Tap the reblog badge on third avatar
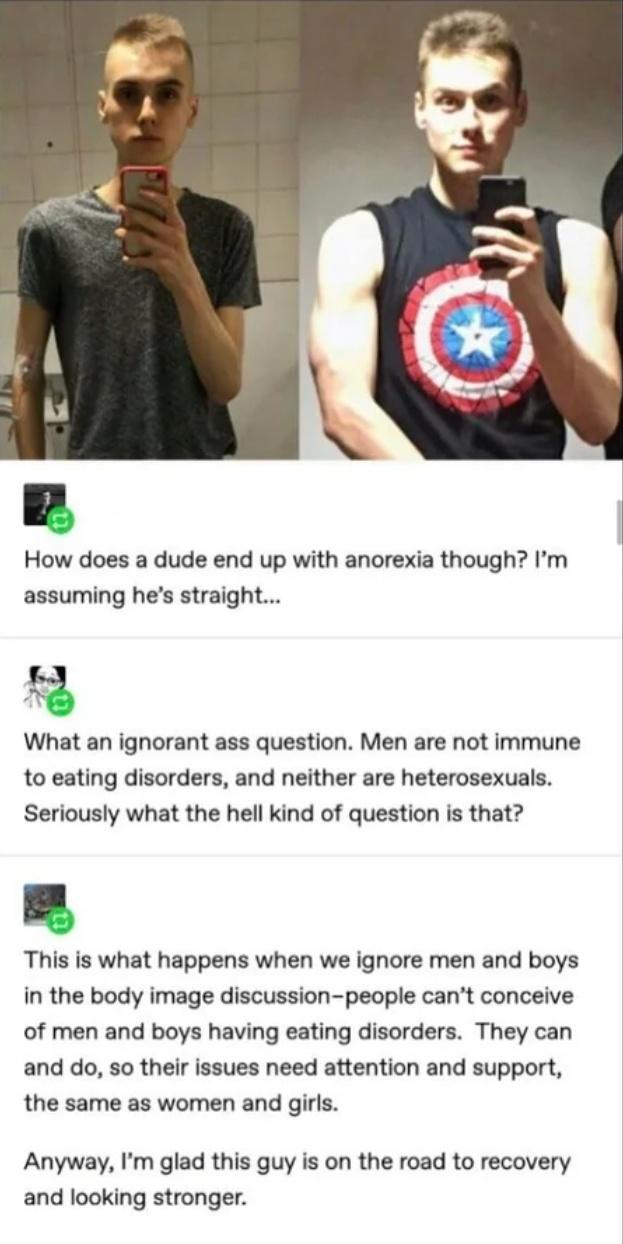 click(61, 919)
